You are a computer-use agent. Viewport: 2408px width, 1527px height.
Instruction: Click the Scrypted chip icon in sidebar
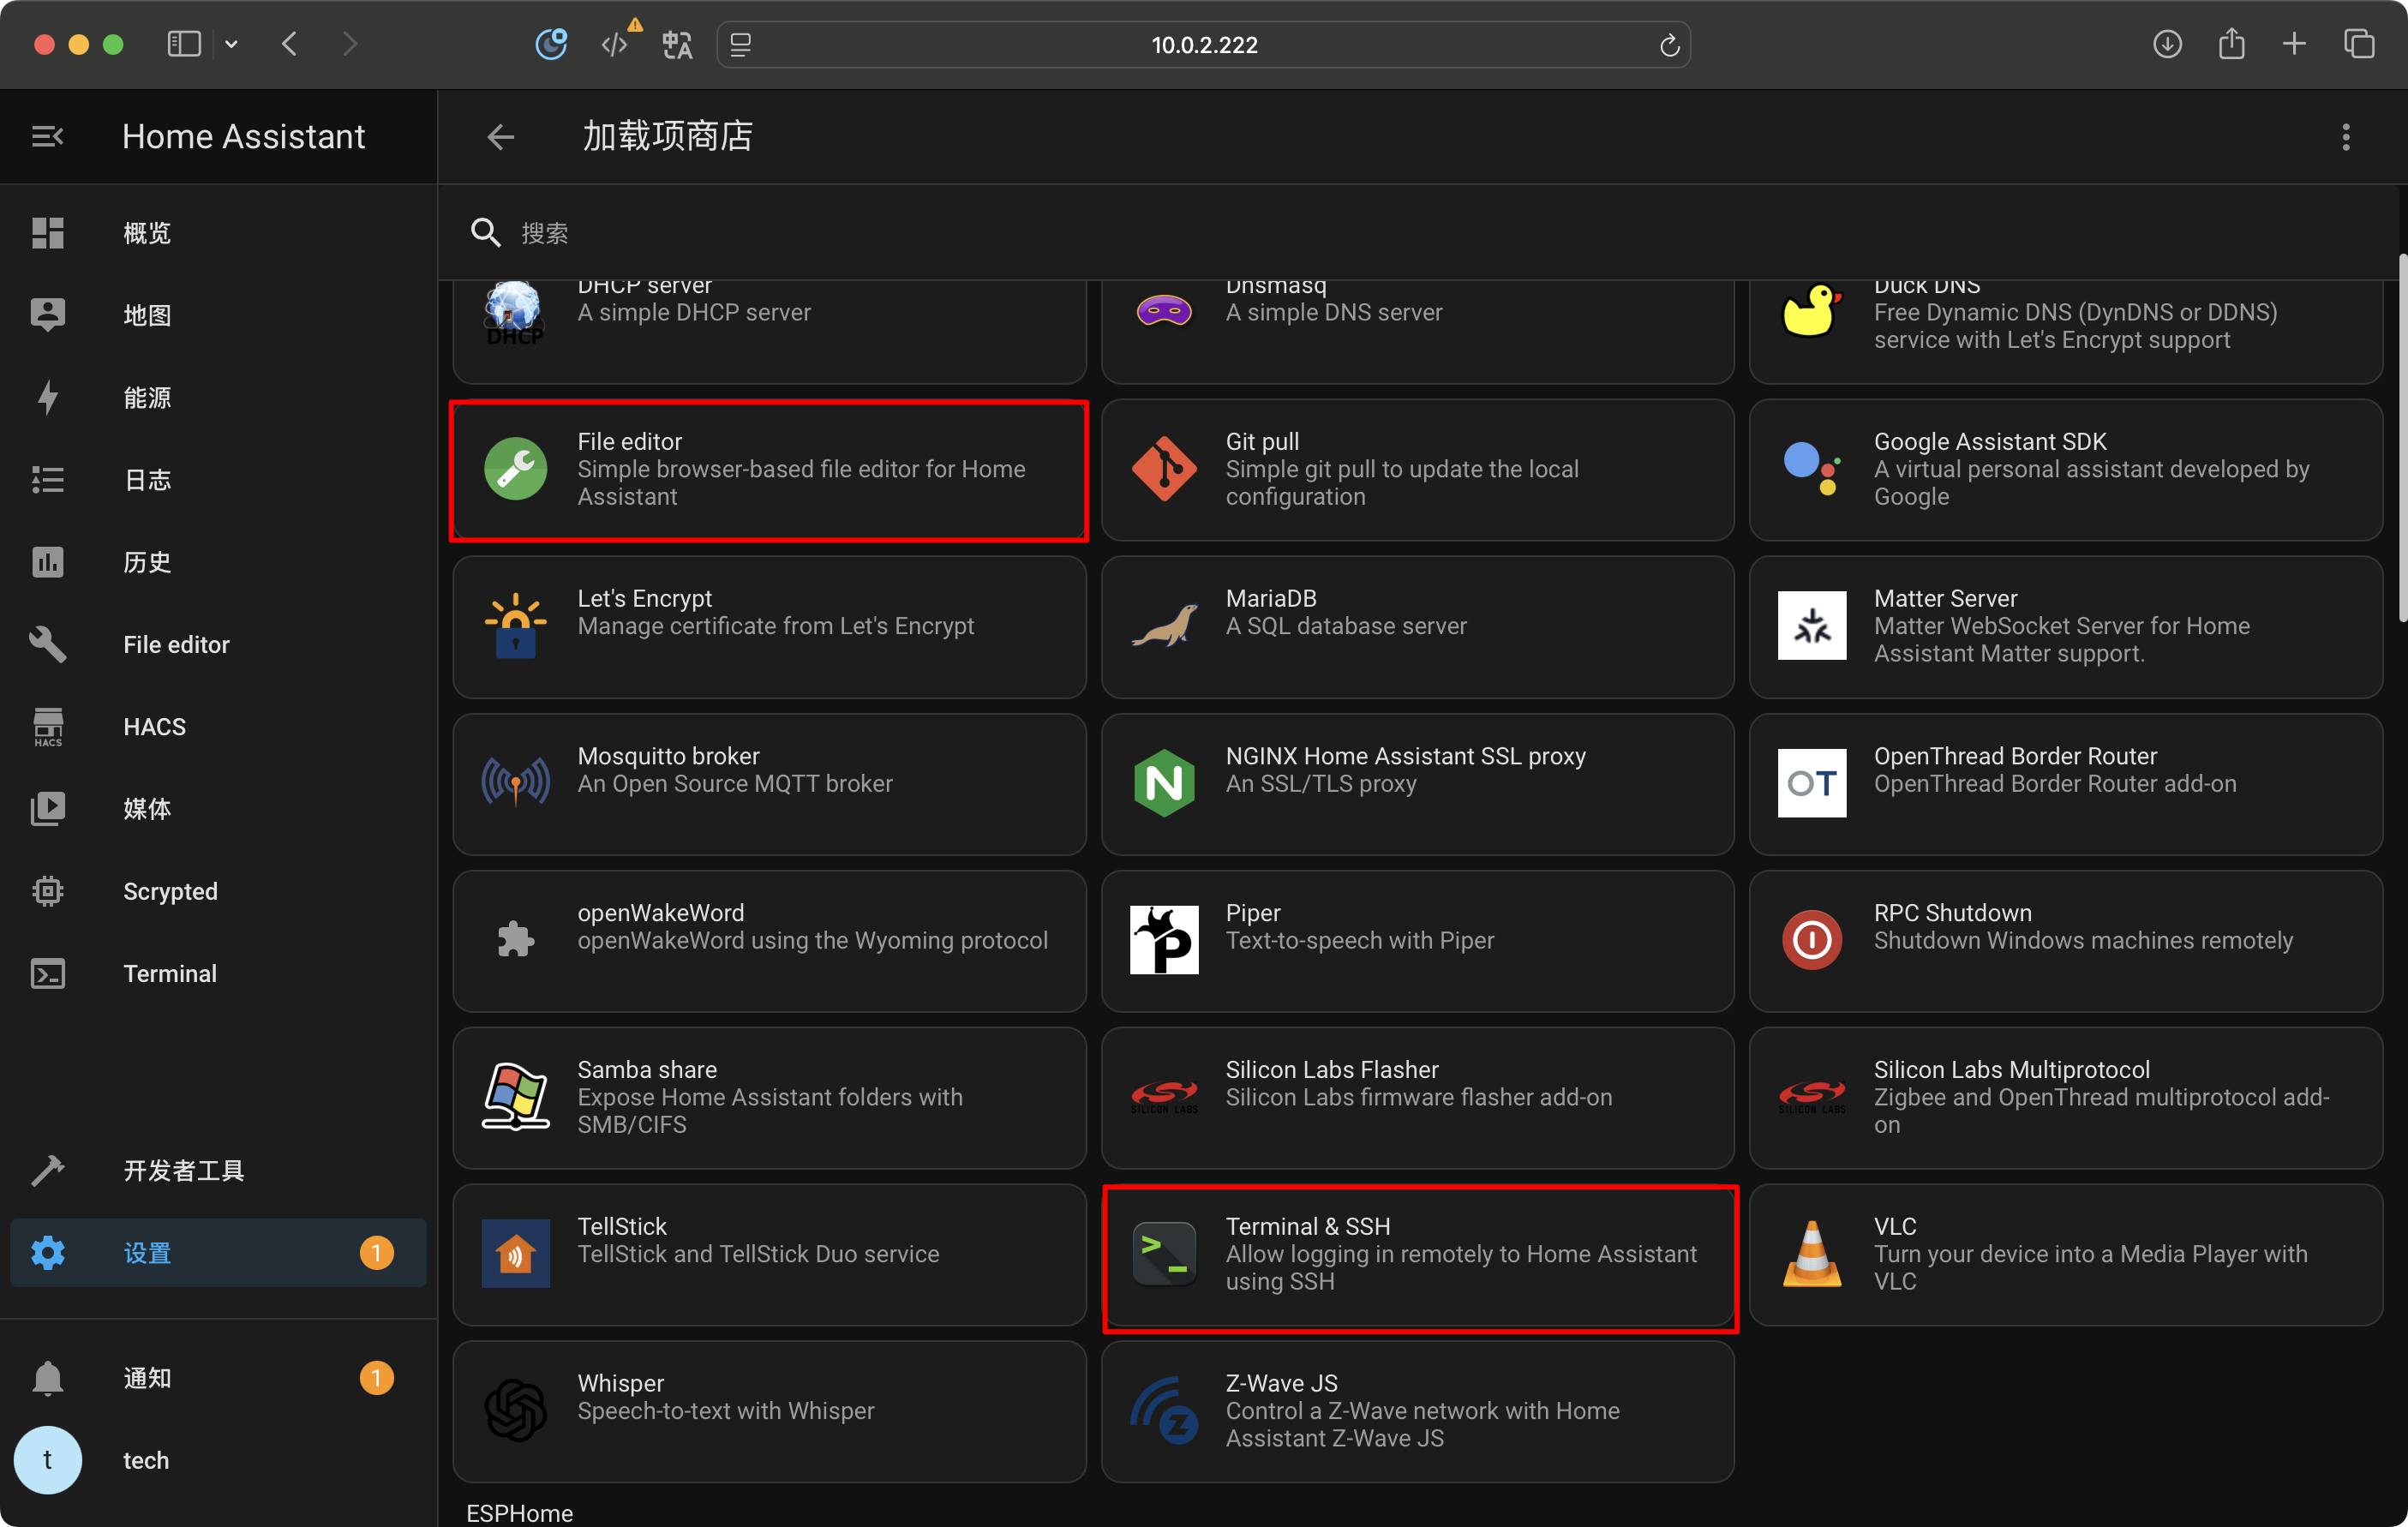[x=47, y=891]
